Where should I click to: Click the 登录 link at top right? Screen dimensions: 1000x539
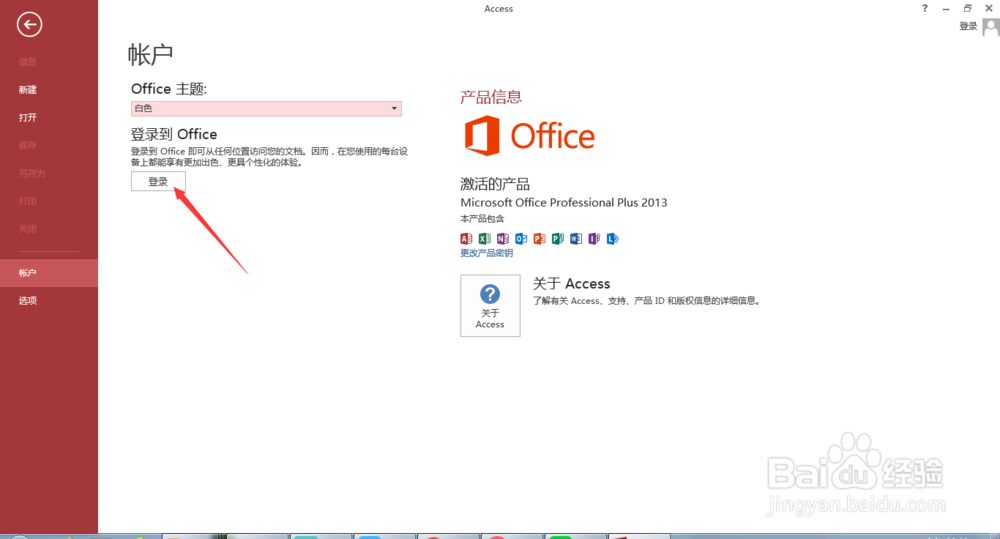tap(968, 26)
